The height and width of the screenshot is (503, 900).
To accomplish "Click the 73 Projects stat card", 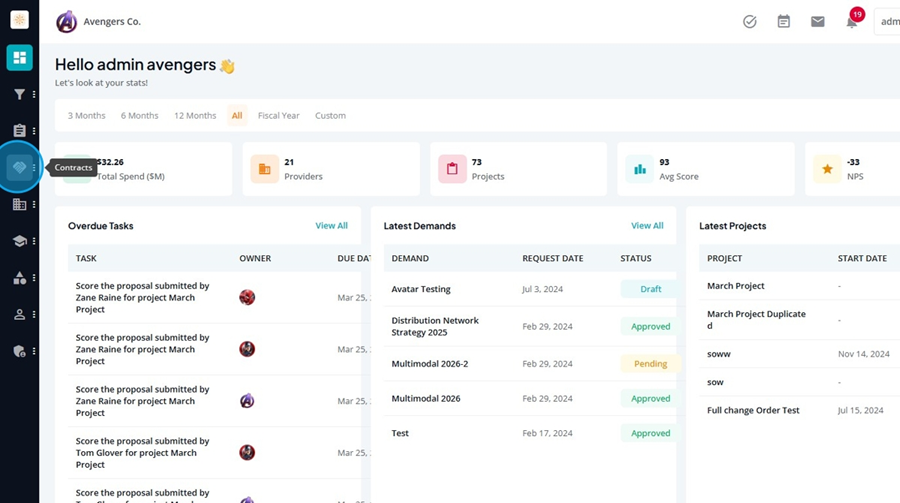I will (518, 169).
